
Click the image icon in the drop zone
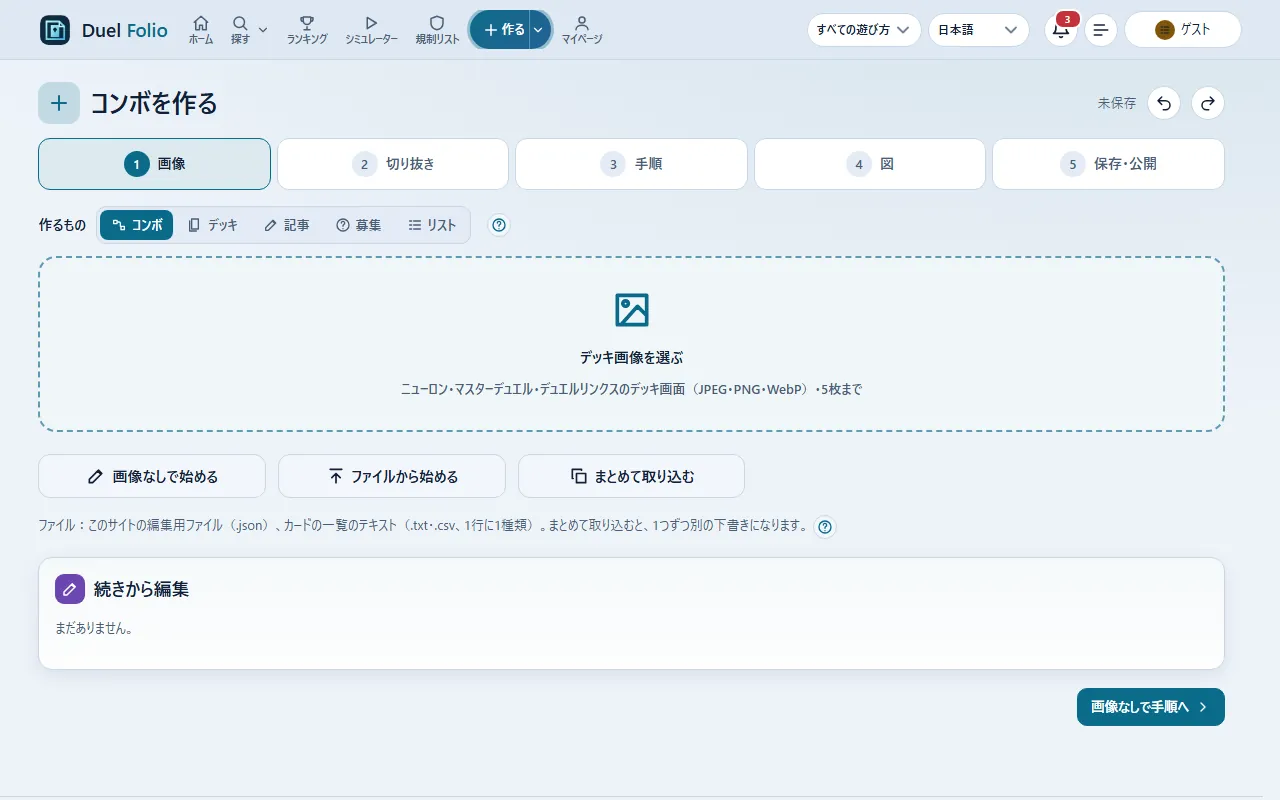[x=632, y=310]
